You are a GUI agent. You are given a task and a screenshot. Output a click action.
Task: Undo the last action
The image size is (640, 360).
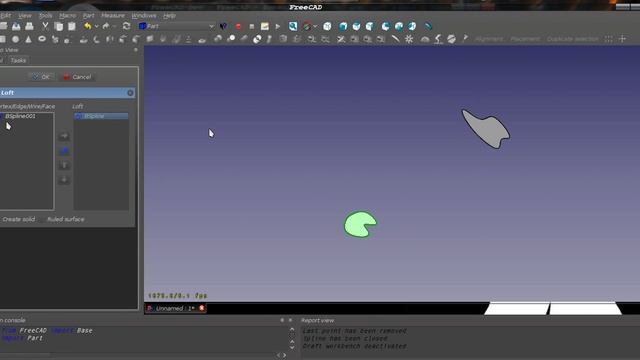tap(87, 26)
